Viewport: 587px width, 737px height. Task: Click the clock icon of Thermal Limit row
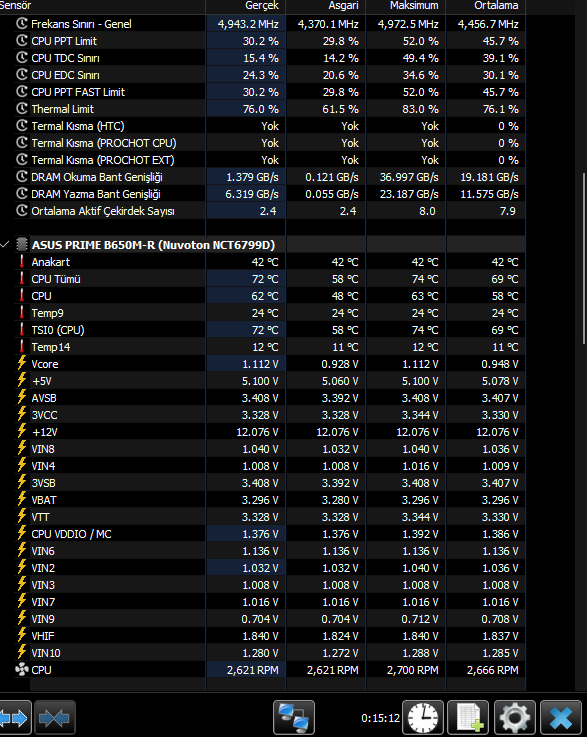click(22, 109)
